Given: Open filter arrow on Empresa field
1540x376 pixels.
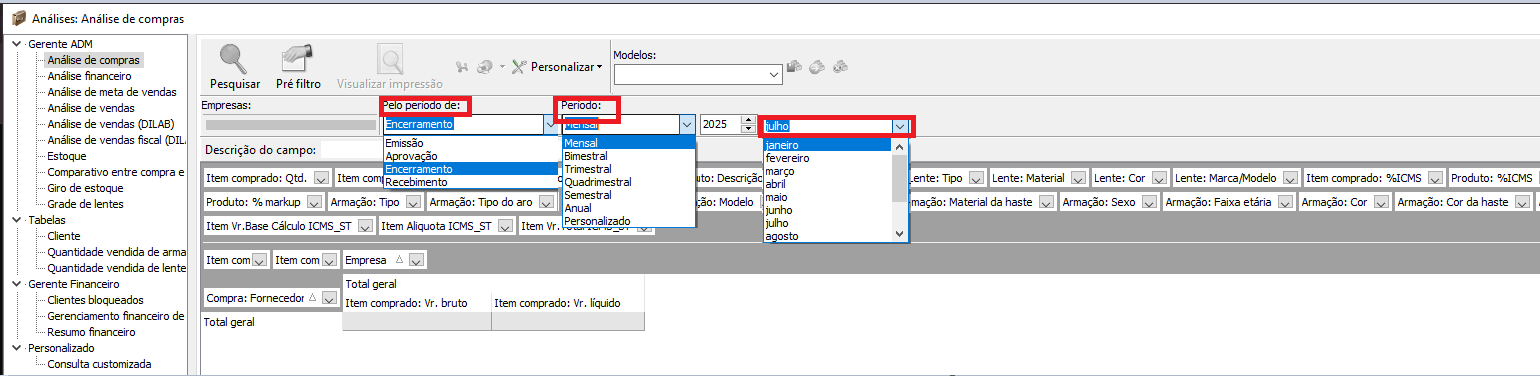Looking at the screenshot, I should pyautogui.click(x=416, y=260).
